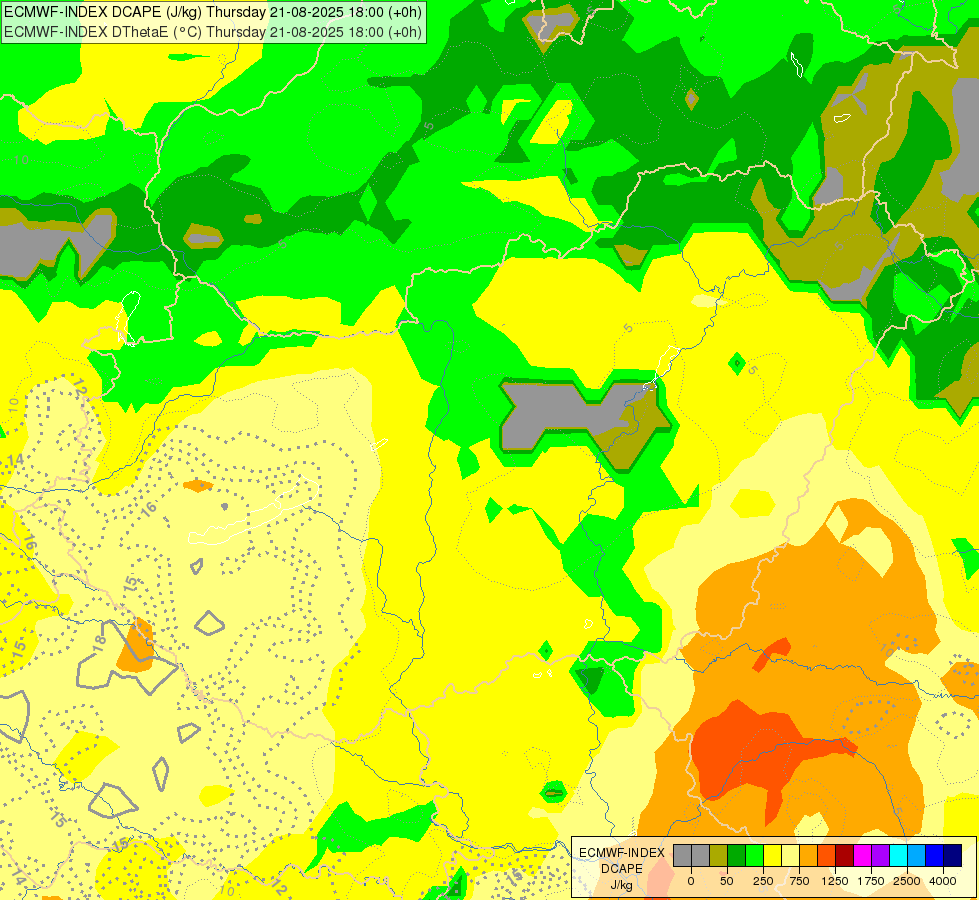Screen dimensions: 979x900
Task: Click the DCAPE title line in header
Action: click(x=212, y=12)
